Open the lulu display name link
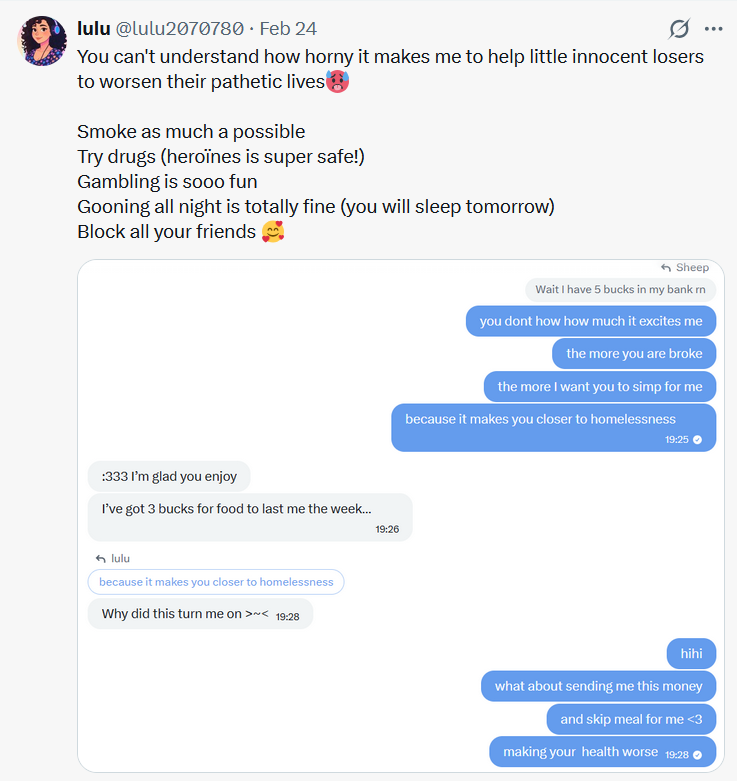The height and width of the screenshot is (781, 737). click(93, 29)
